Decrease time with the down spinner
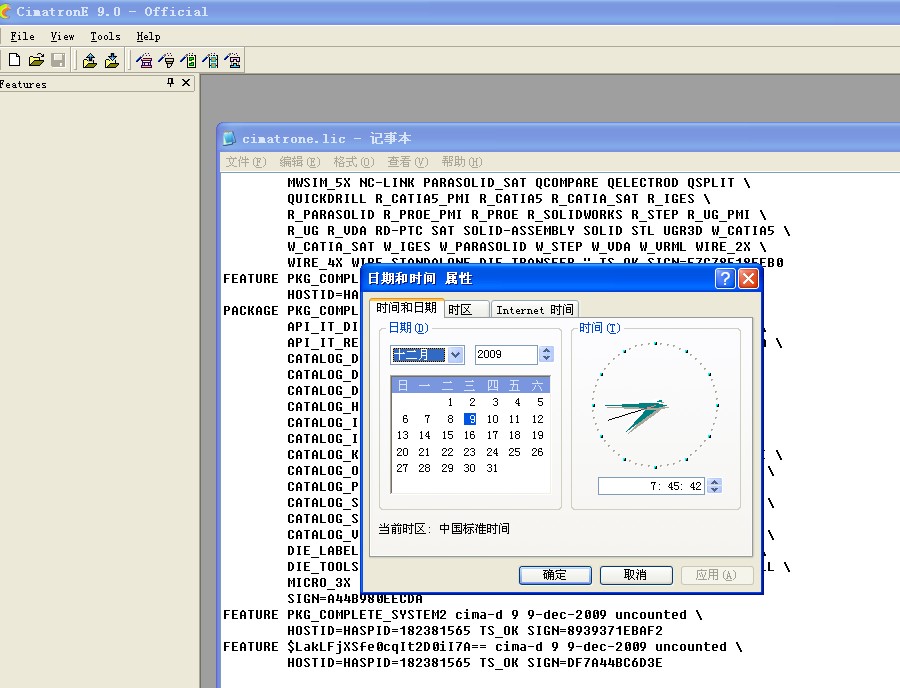Viewport: 900px width, 688px height. pyautogui.click(x=715, y=490)
